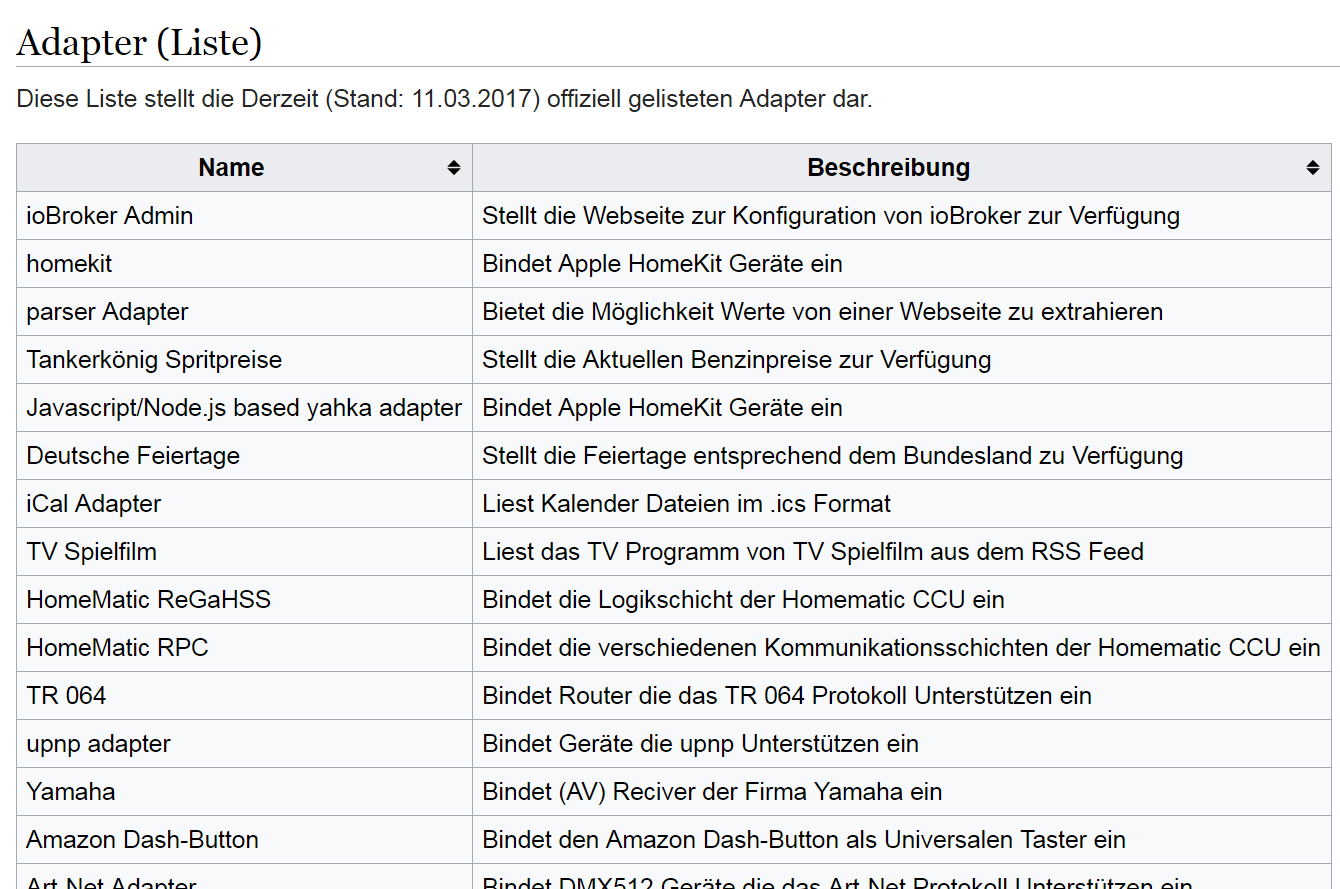Sort table by Name header text
1340x889 pixels.
231,168
